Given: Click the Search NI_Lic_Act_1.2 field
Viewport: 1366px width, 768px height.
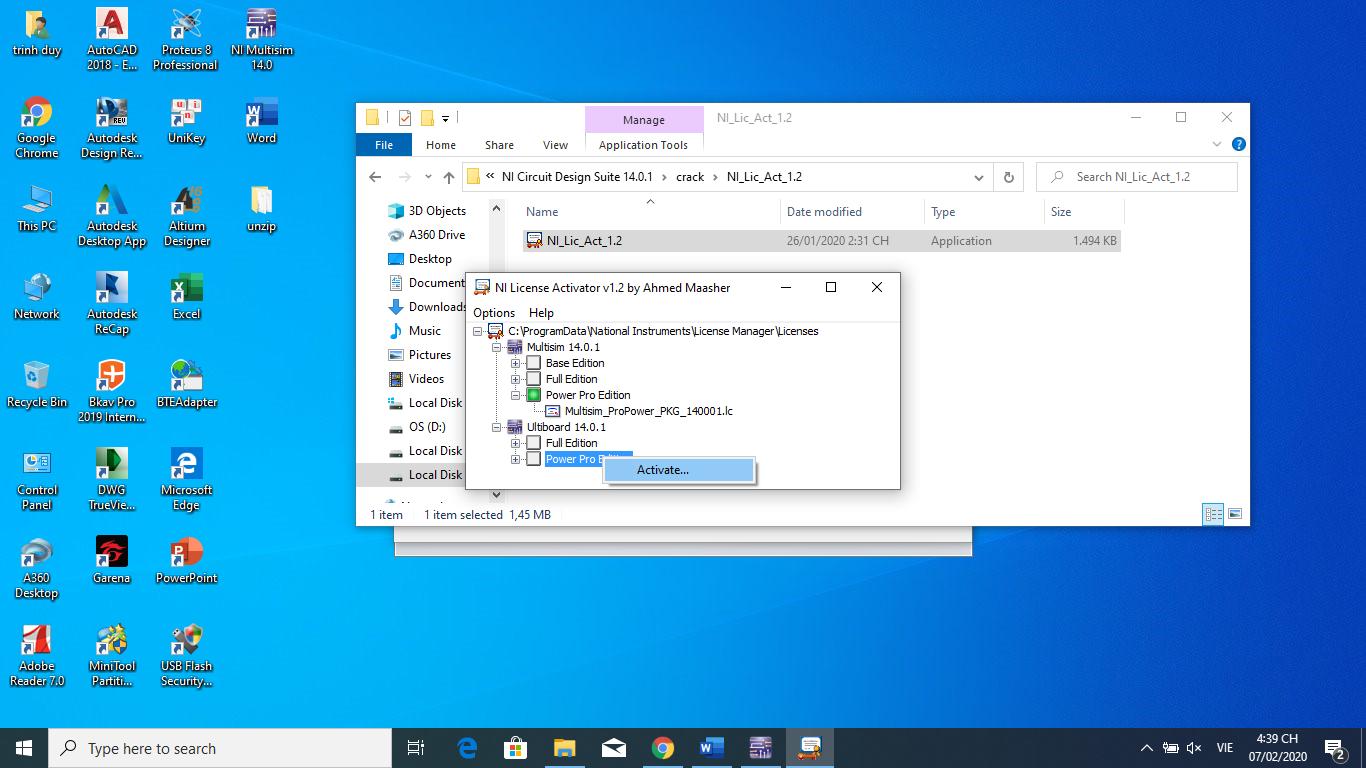Looking at the screenshot, I should point(1137,177).
